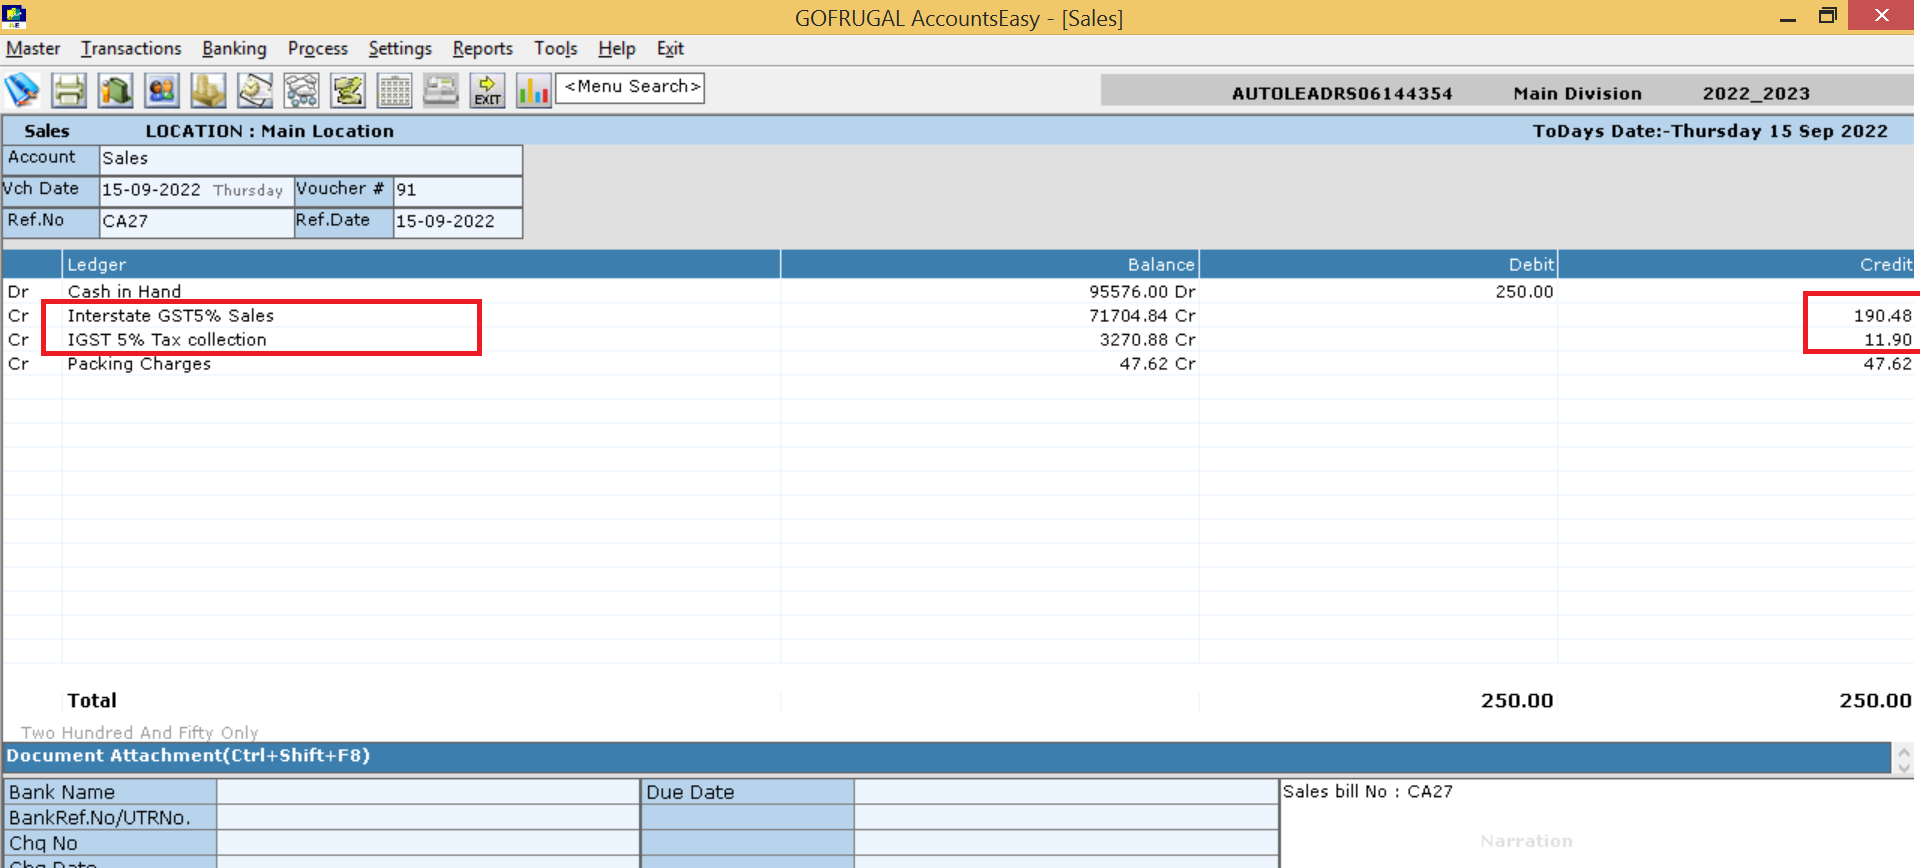Click the blue book and pen toolbar icon
This screenshot has height=868, width=1920.
pyautogui.click(x=22, y=91)
